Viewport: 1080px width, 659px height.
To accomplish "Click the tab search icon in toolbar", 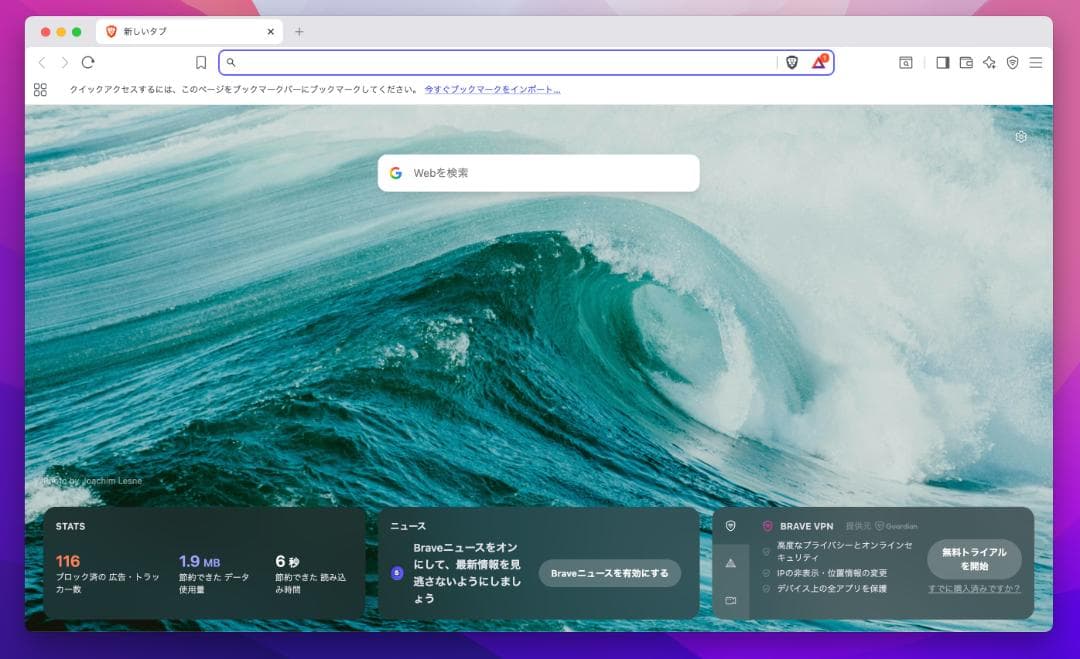I will [905, 62].
